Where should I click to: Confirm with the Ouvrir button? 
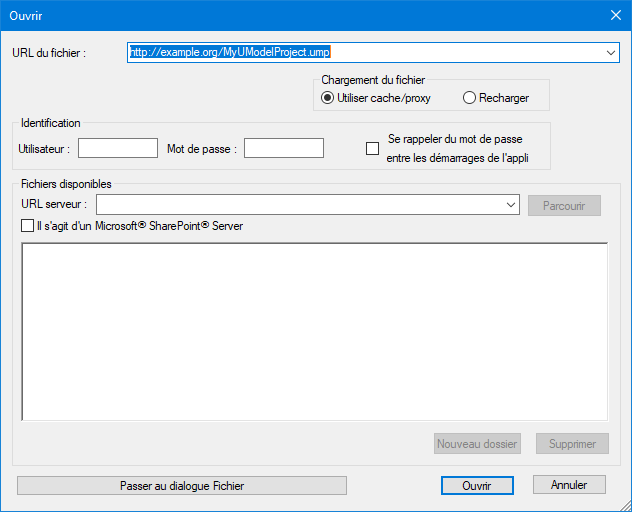pyautogui.click(x=477, y=485)
